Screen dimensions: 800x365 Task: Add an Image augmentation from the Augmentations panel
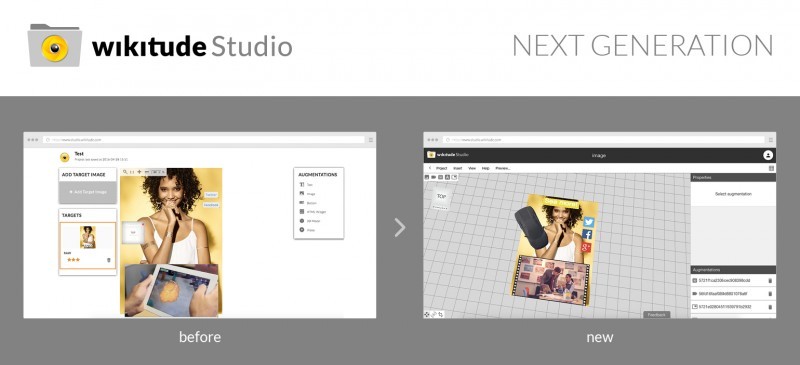pyautogui.click(x=307, y=194)
